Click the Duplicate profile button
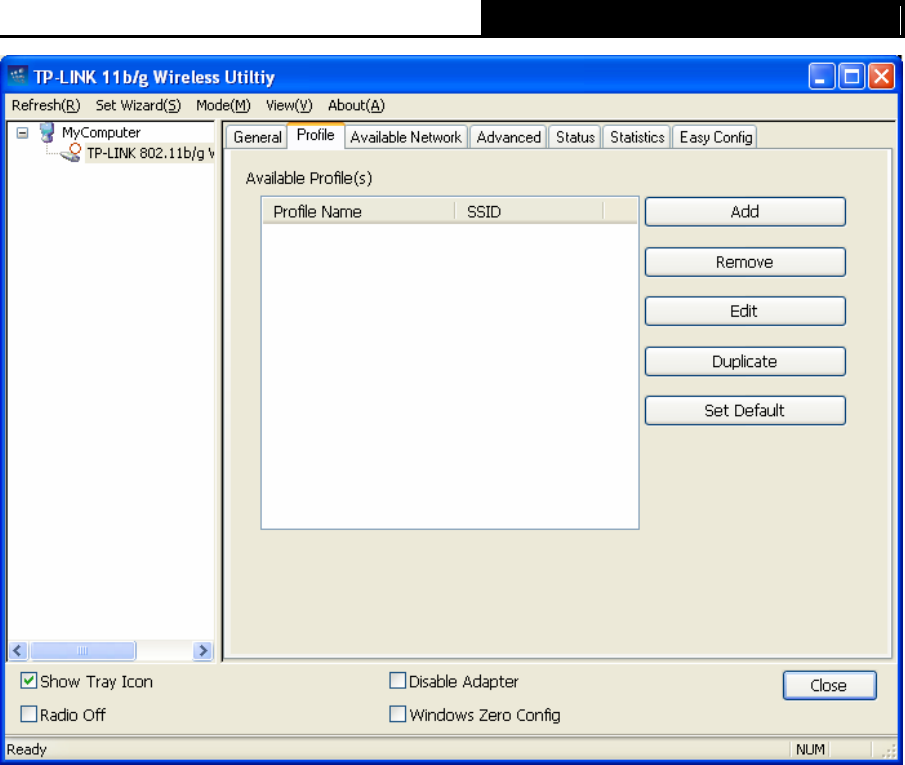 pyautogui.click(x=745, y=361)
